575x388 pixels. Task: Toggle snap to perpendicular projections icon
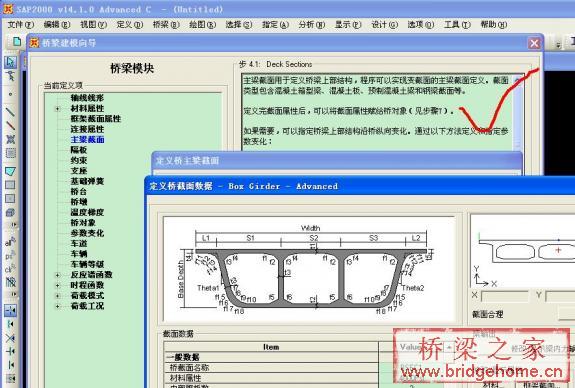[10, 351]
